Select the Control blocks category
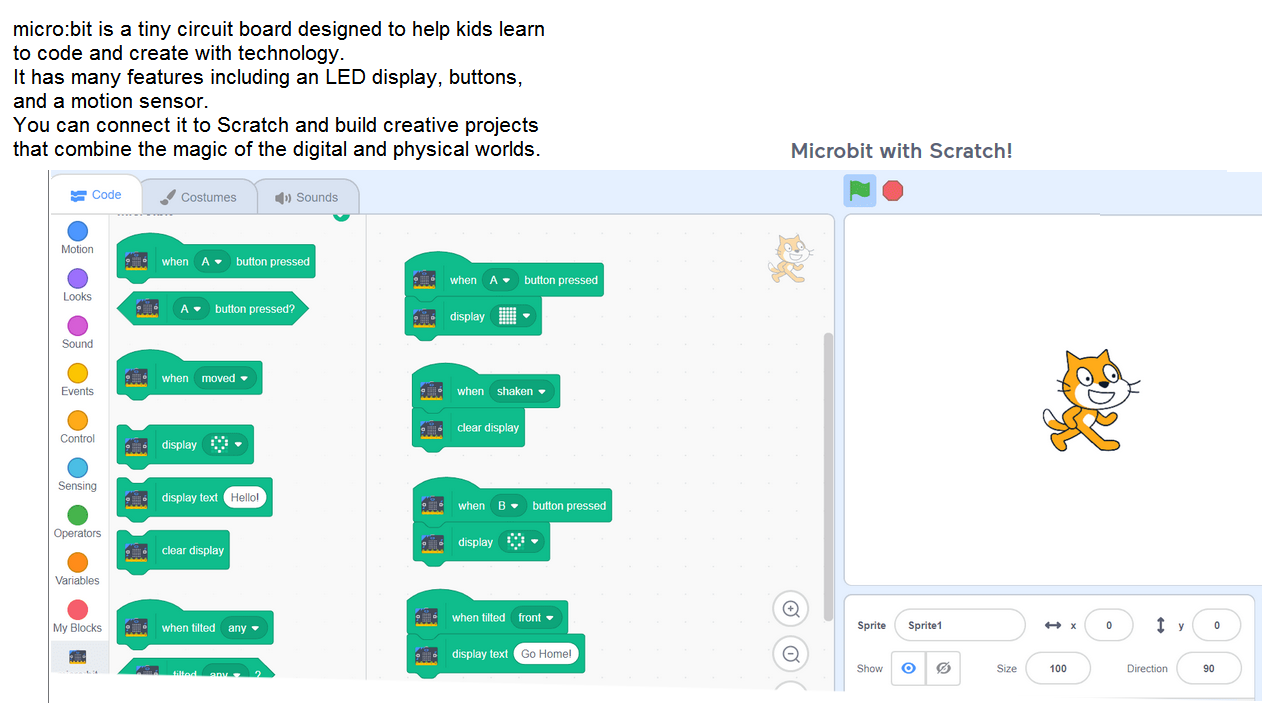Viewport: 1262px width, 703px height. click(x=77, y=427)
